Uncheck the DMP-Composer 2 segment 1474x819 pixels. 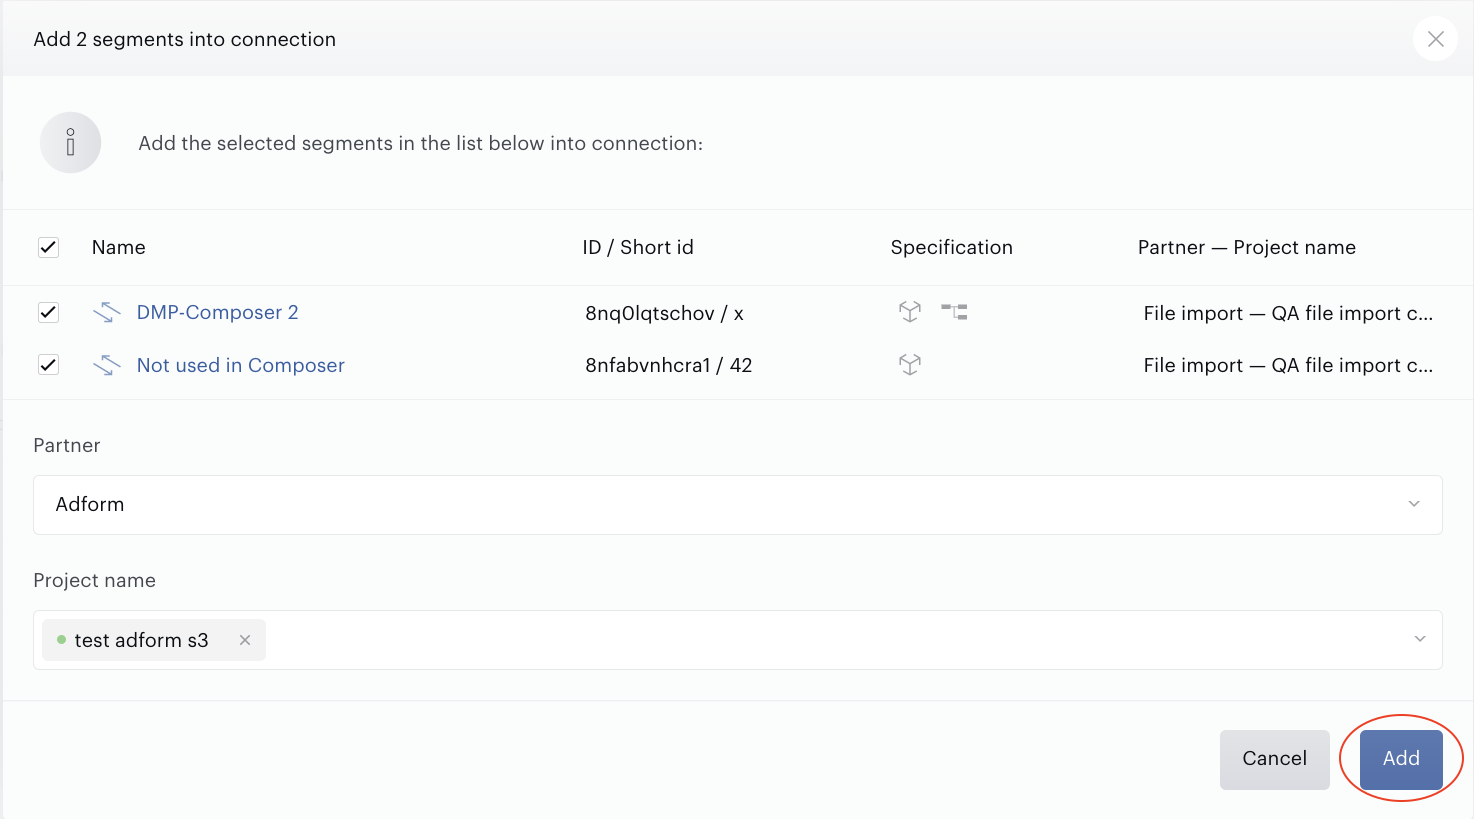48,312
